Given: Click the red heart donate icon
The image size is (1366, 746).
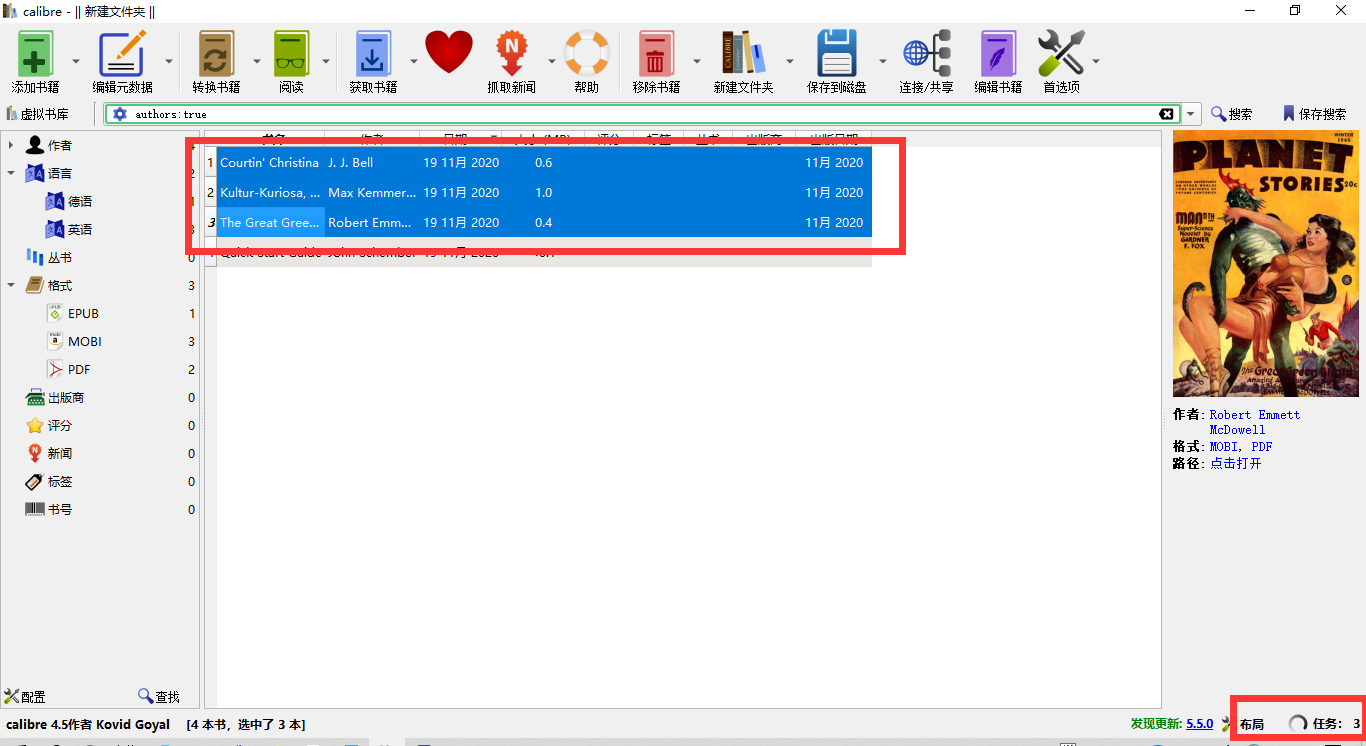Looking at the screenshot, I should click(449, 52).
